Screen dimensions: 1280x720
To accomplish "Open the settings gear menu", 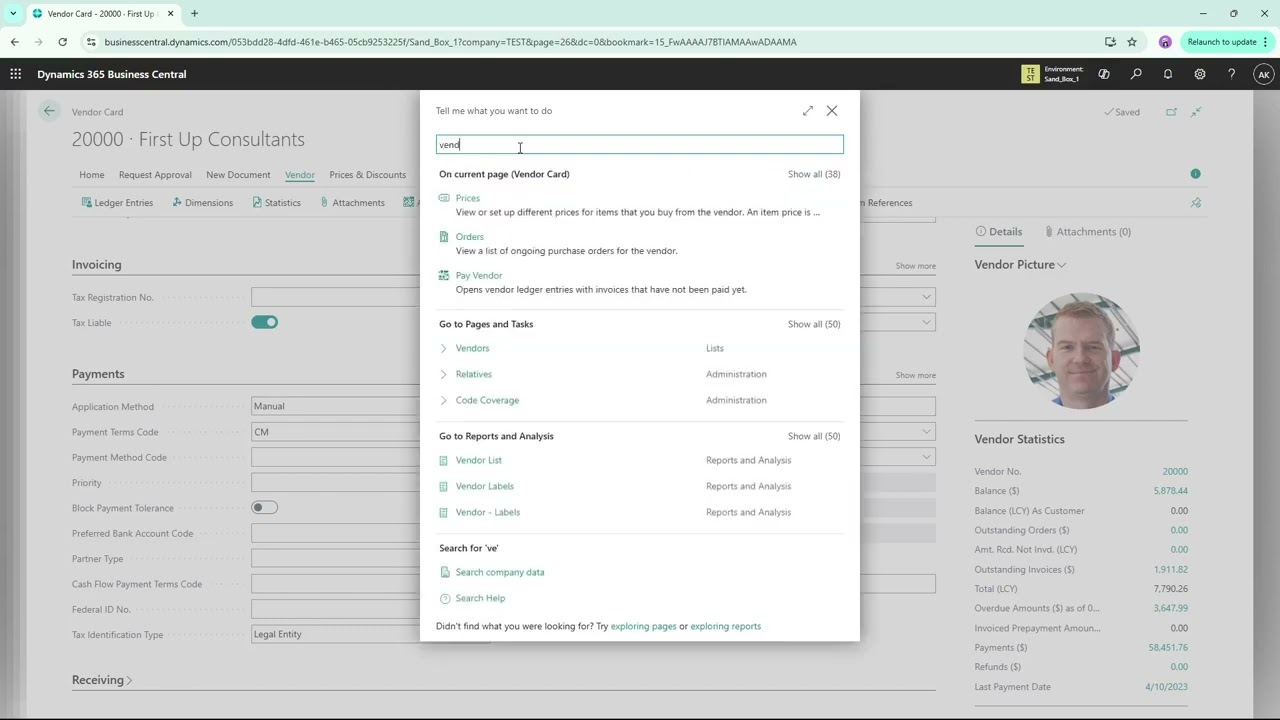I will pyautogui.click(x=1200, y=74).
